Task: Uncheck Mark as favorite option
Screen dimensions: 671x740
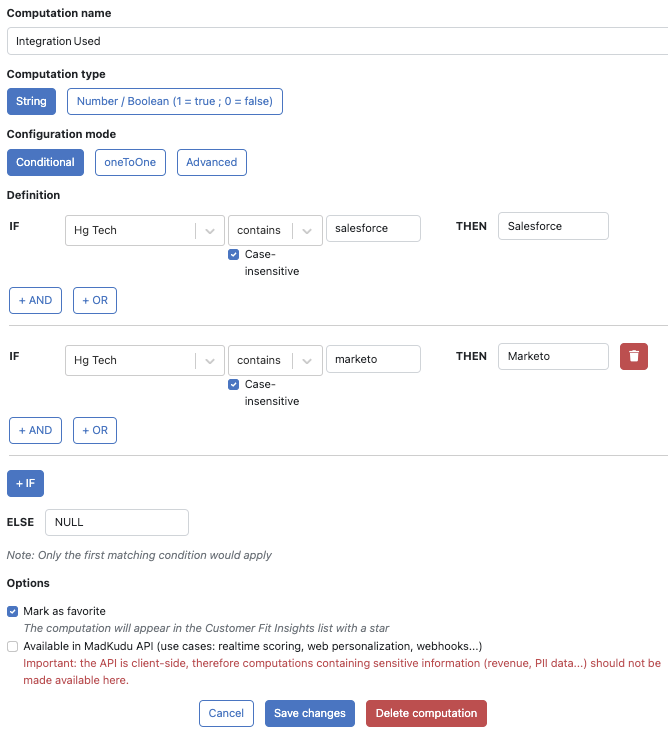Action: tap(12, 612)
